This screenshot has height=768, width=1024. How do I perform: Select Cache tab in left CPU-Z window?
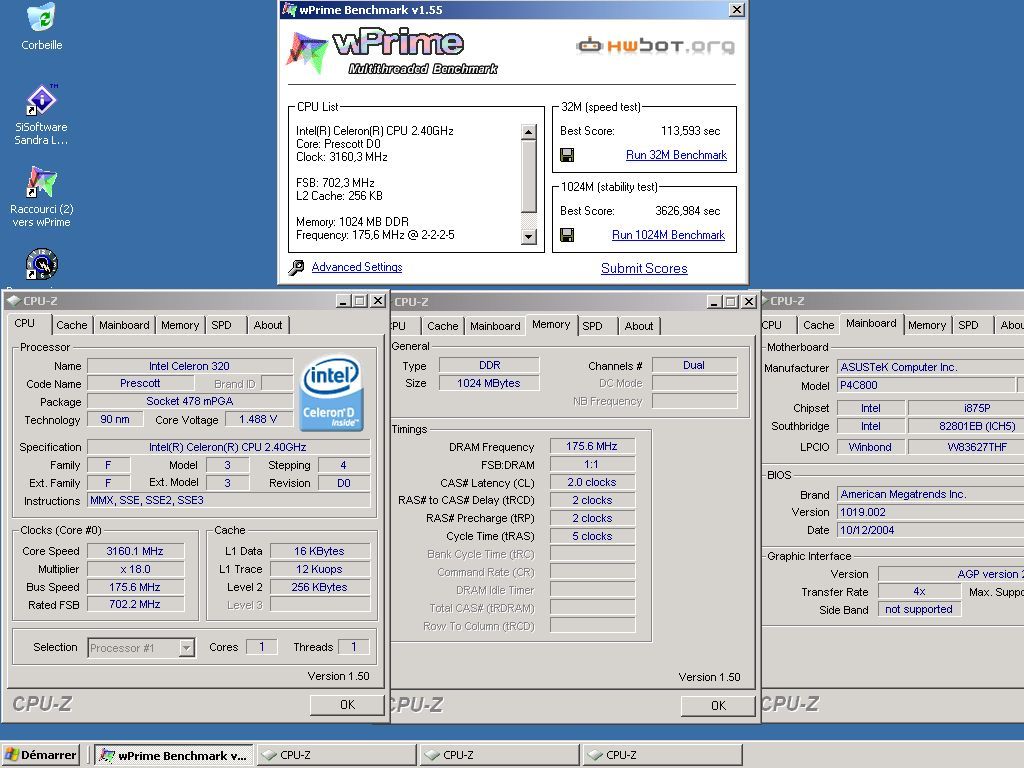[x=71, y=325]
